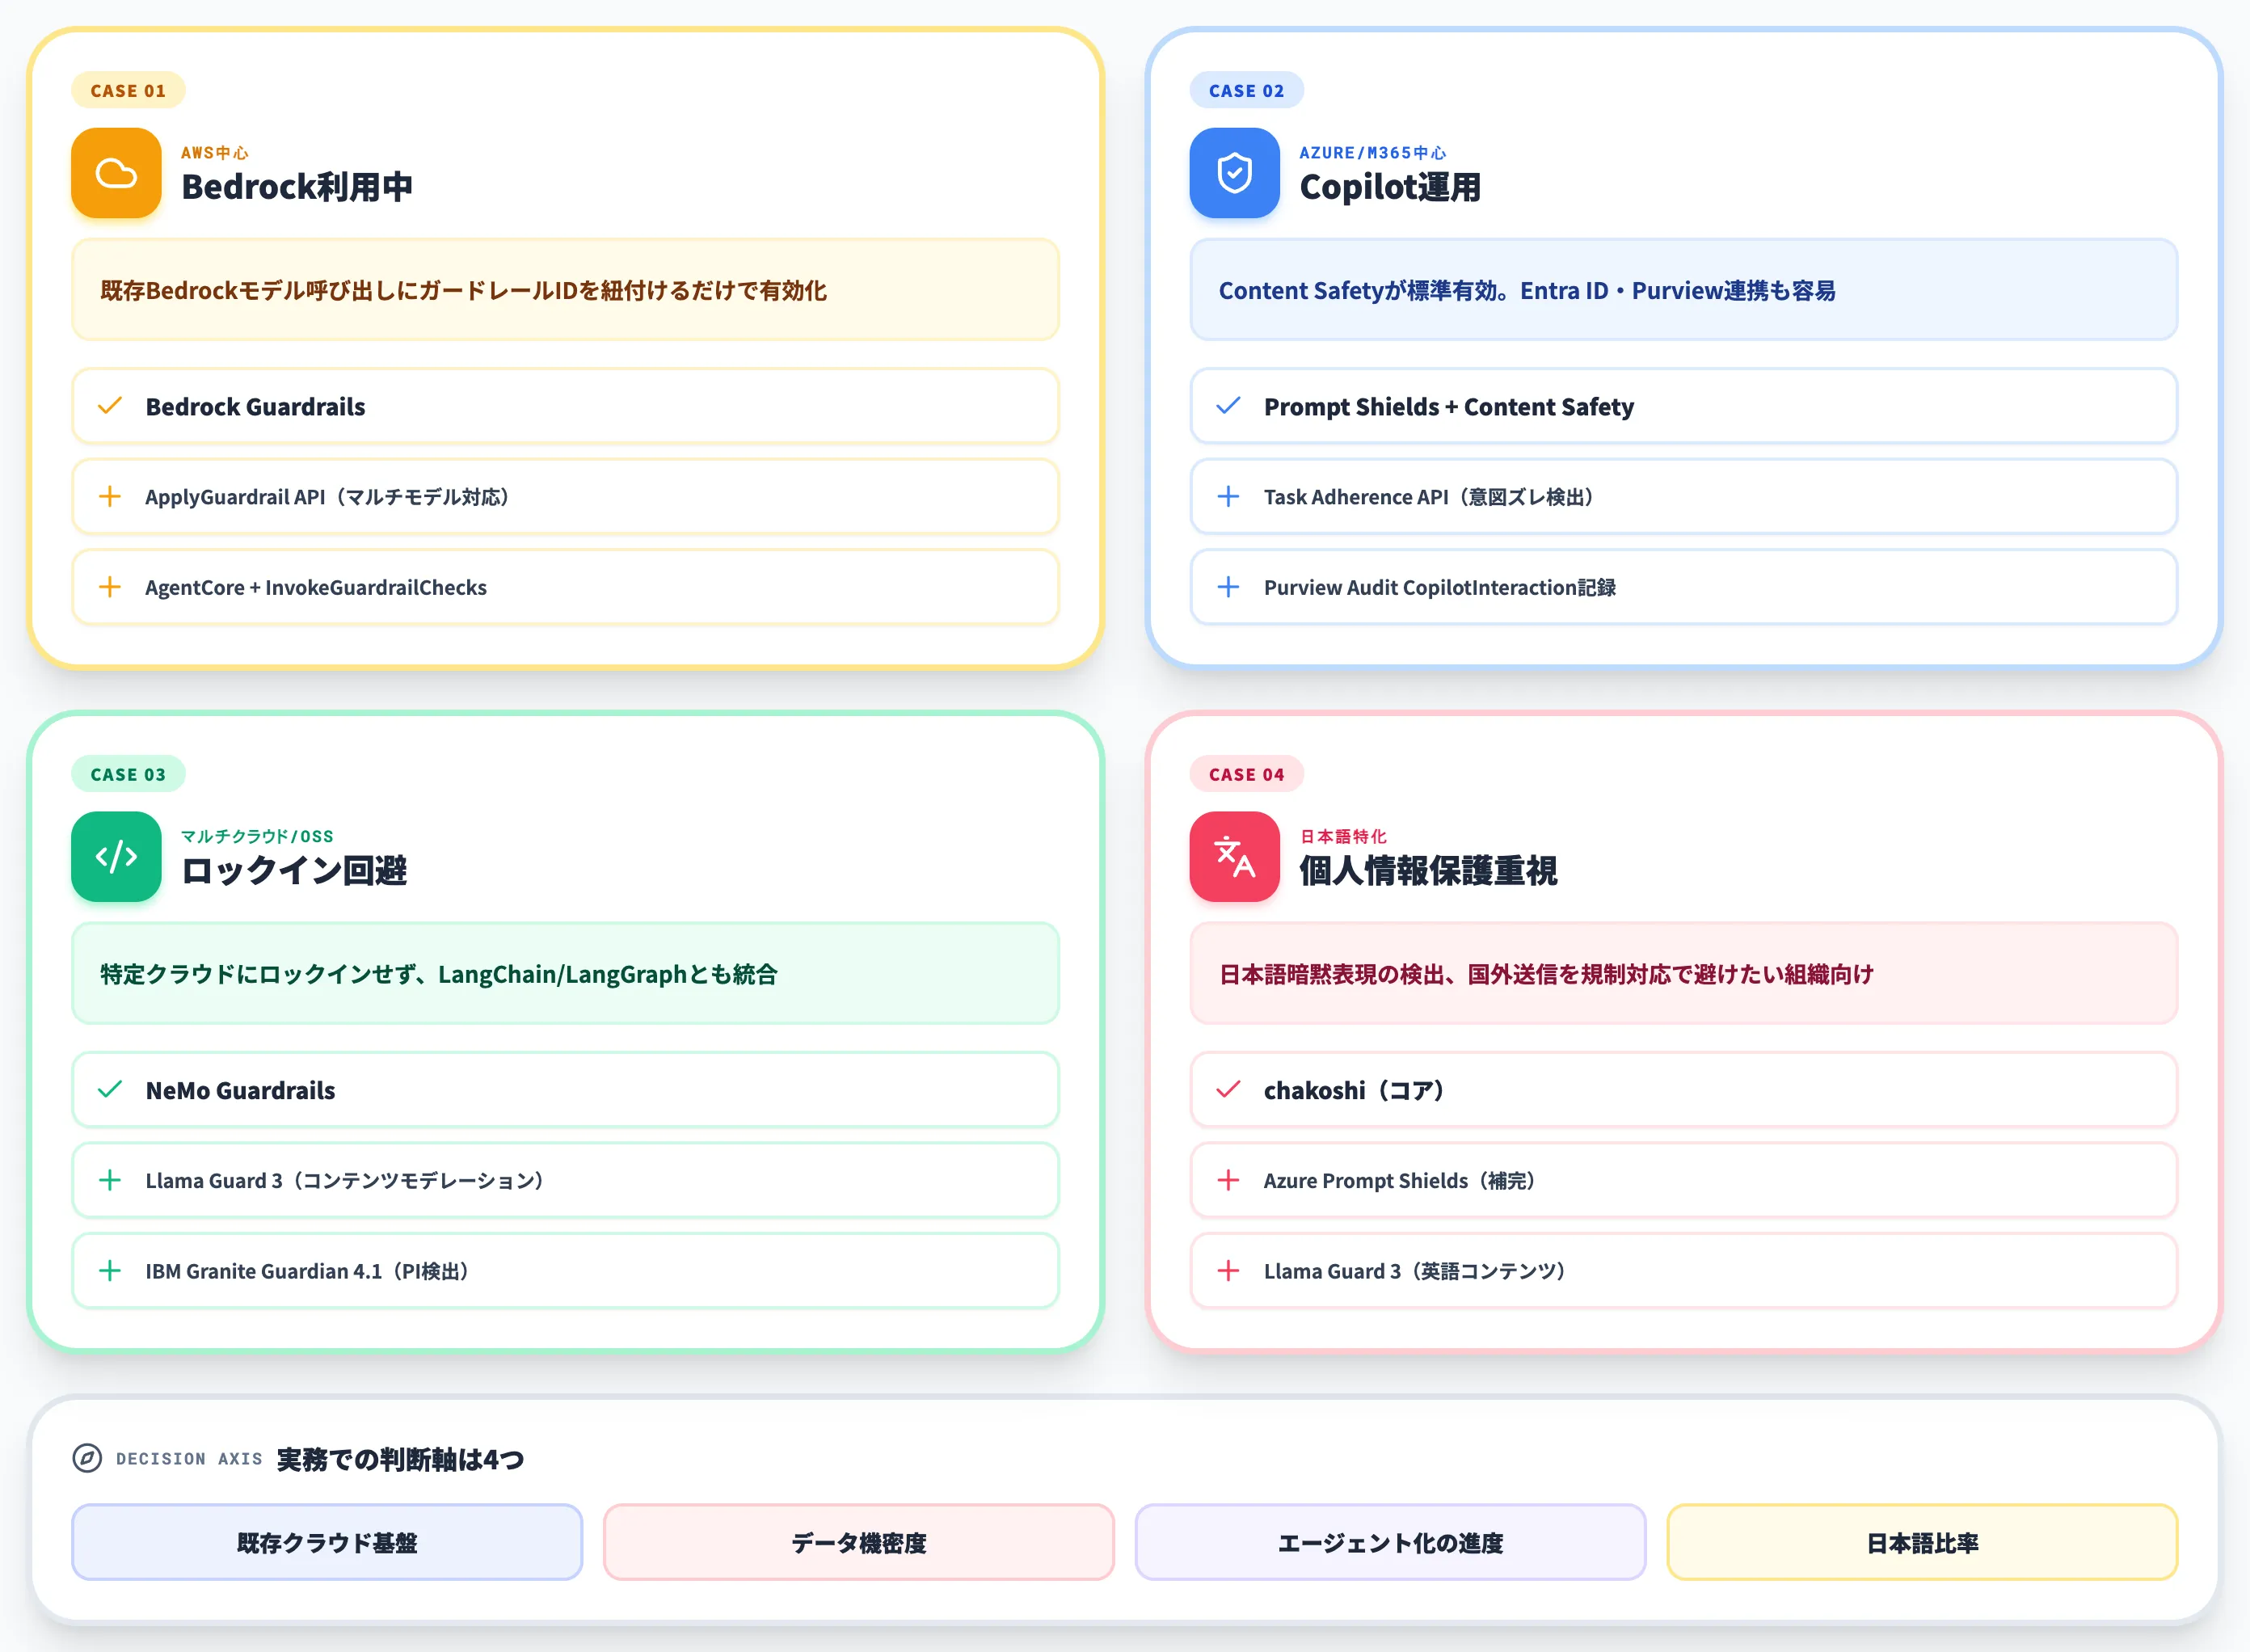Select the CASE 01 badge
Screen dimensions: 2250x1652
[128, 90]
